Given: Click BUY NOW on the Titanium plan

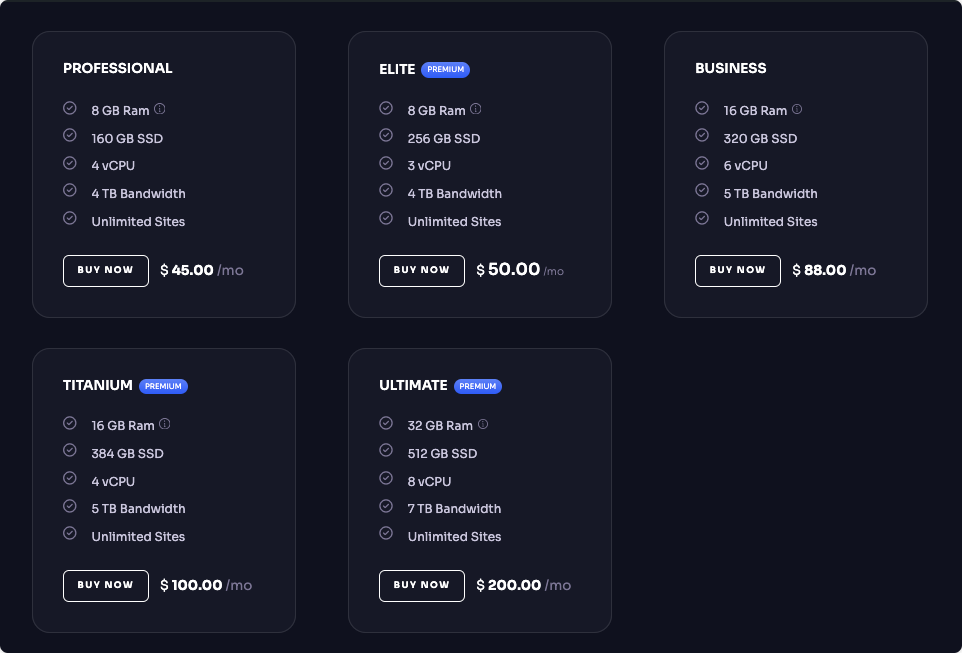Looking at the screenshot, I should pyautogui.click(x=106, y=585).
